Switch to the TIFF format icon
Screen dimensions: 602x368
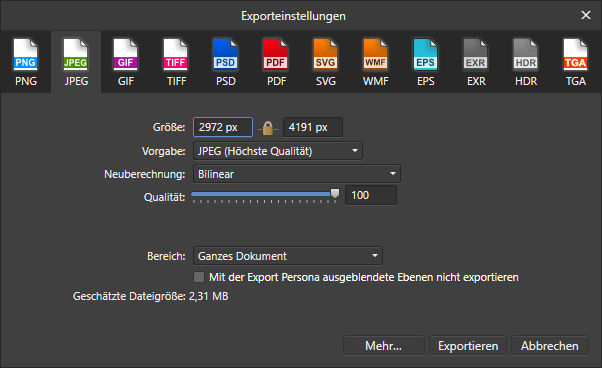176,62
